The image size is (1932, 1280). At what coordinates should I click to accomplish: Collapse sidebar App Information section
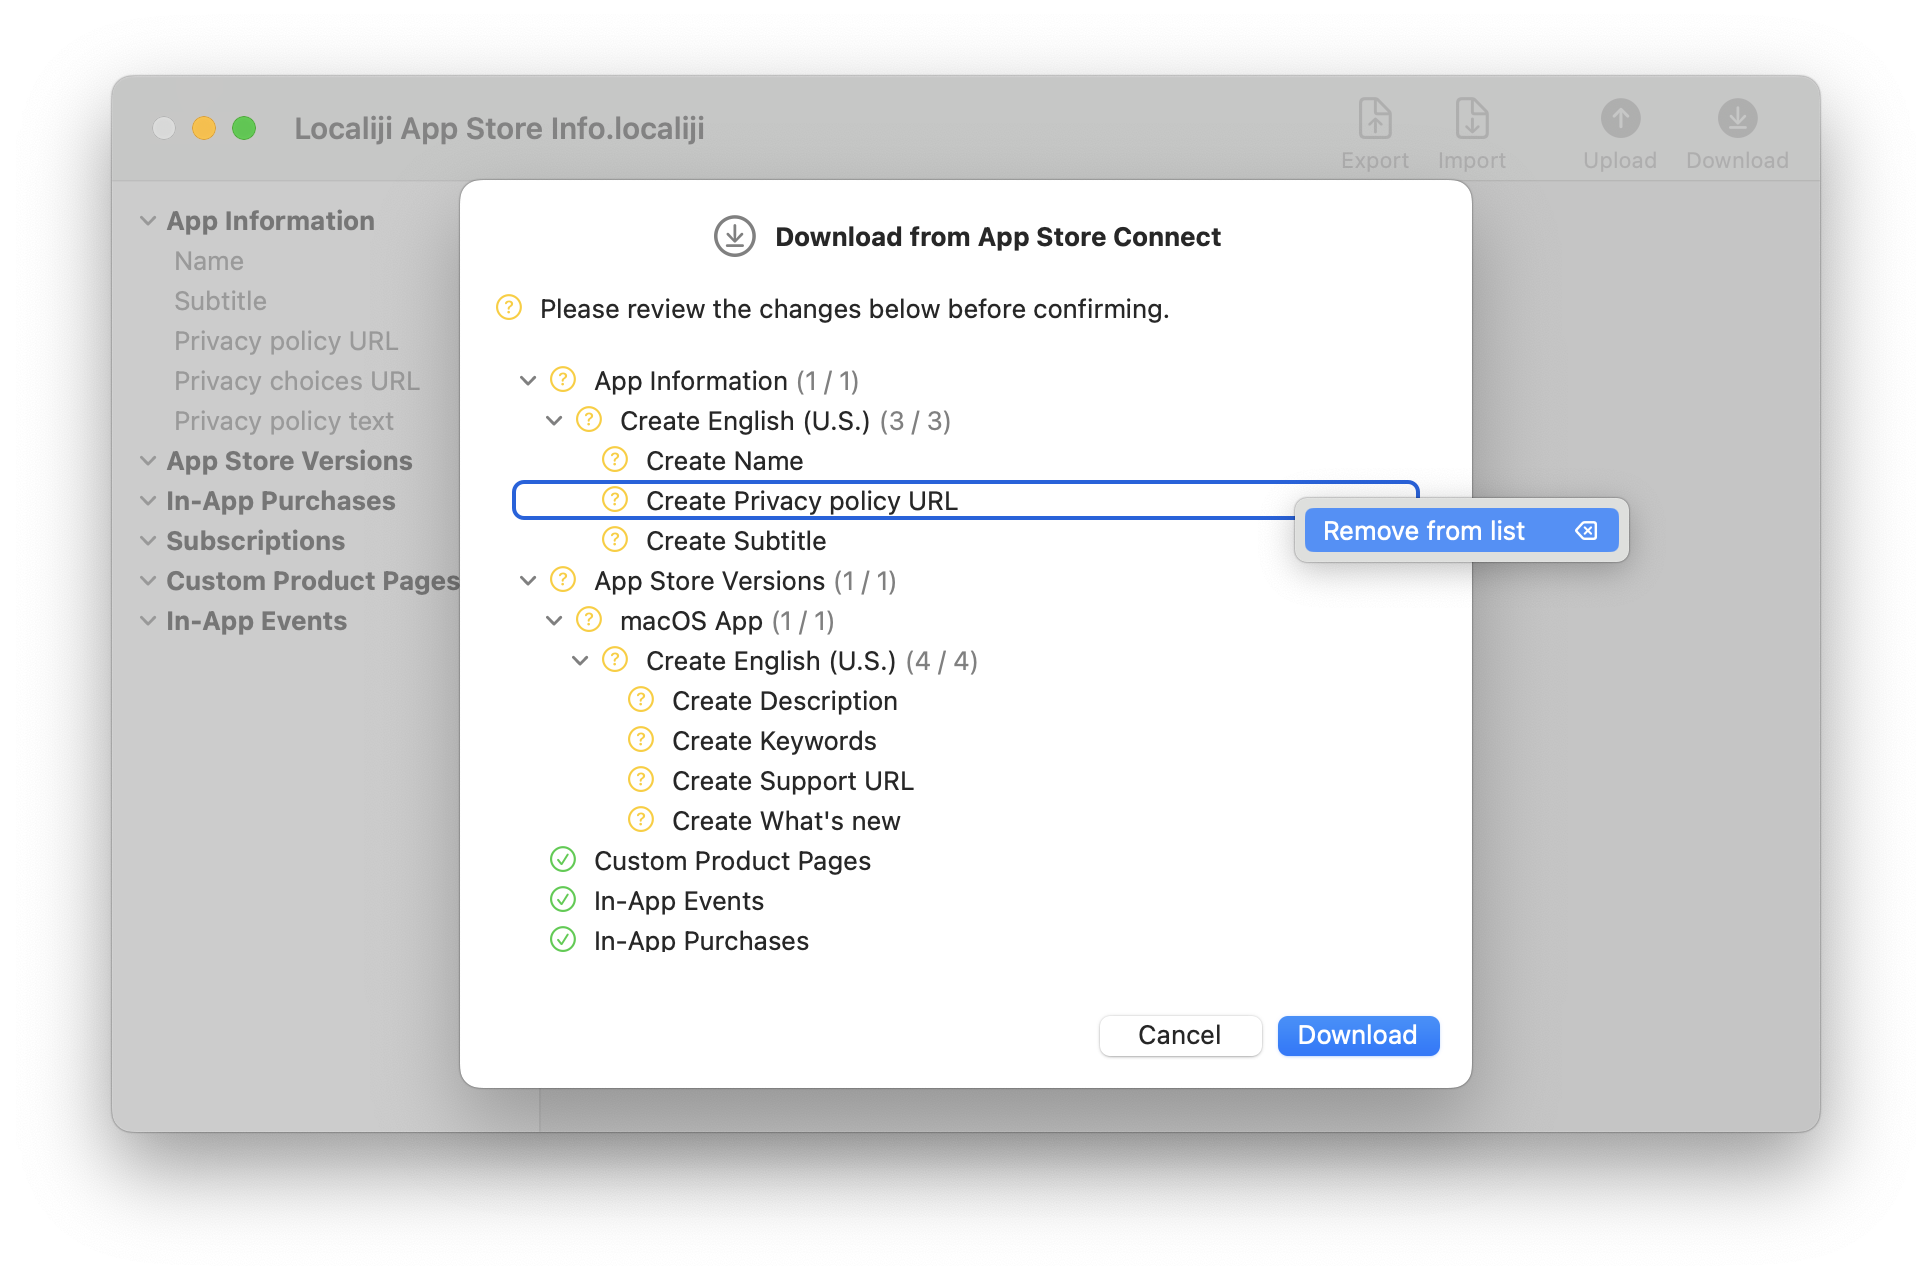click(148, 221)
